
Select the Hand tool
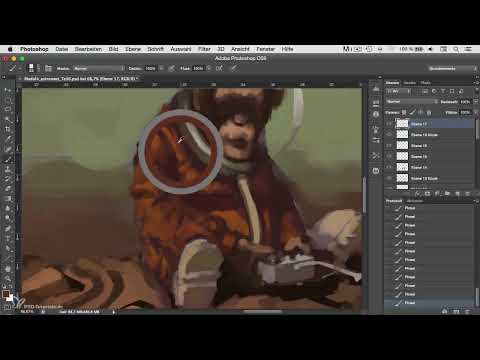point(8,269)
